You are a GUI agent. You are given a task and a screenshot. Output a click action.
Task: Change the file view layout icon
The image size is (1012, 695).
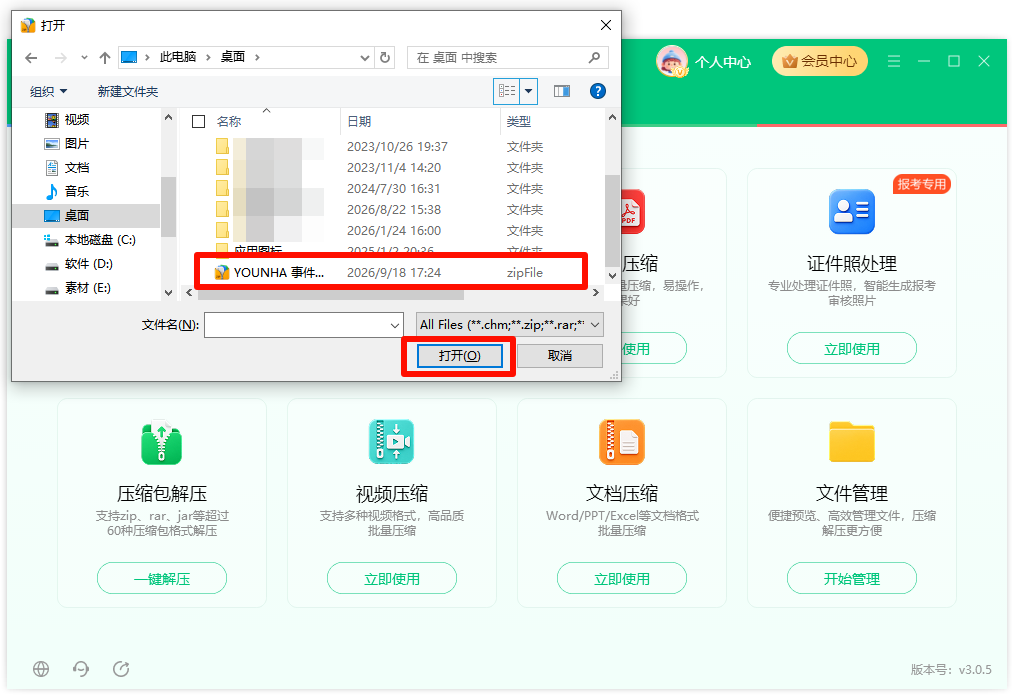pyautogui.click(x=507, y=91)
